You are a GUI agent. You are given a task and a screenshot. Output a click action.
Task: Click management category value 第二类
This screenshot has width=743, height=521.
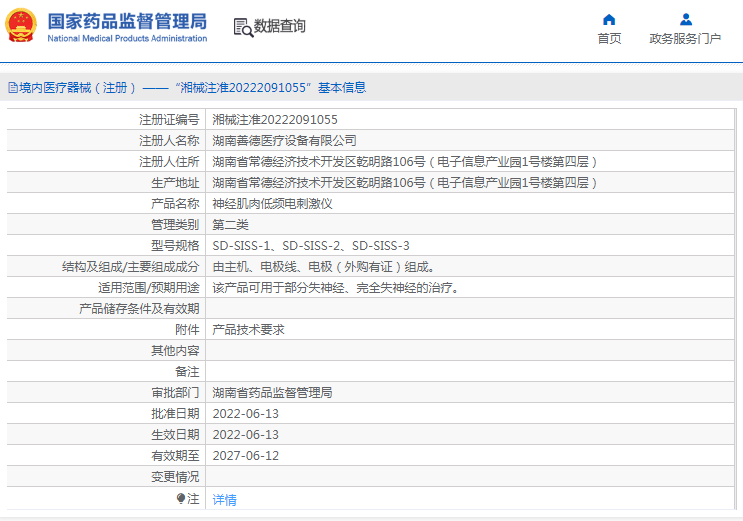click(230, 225)
